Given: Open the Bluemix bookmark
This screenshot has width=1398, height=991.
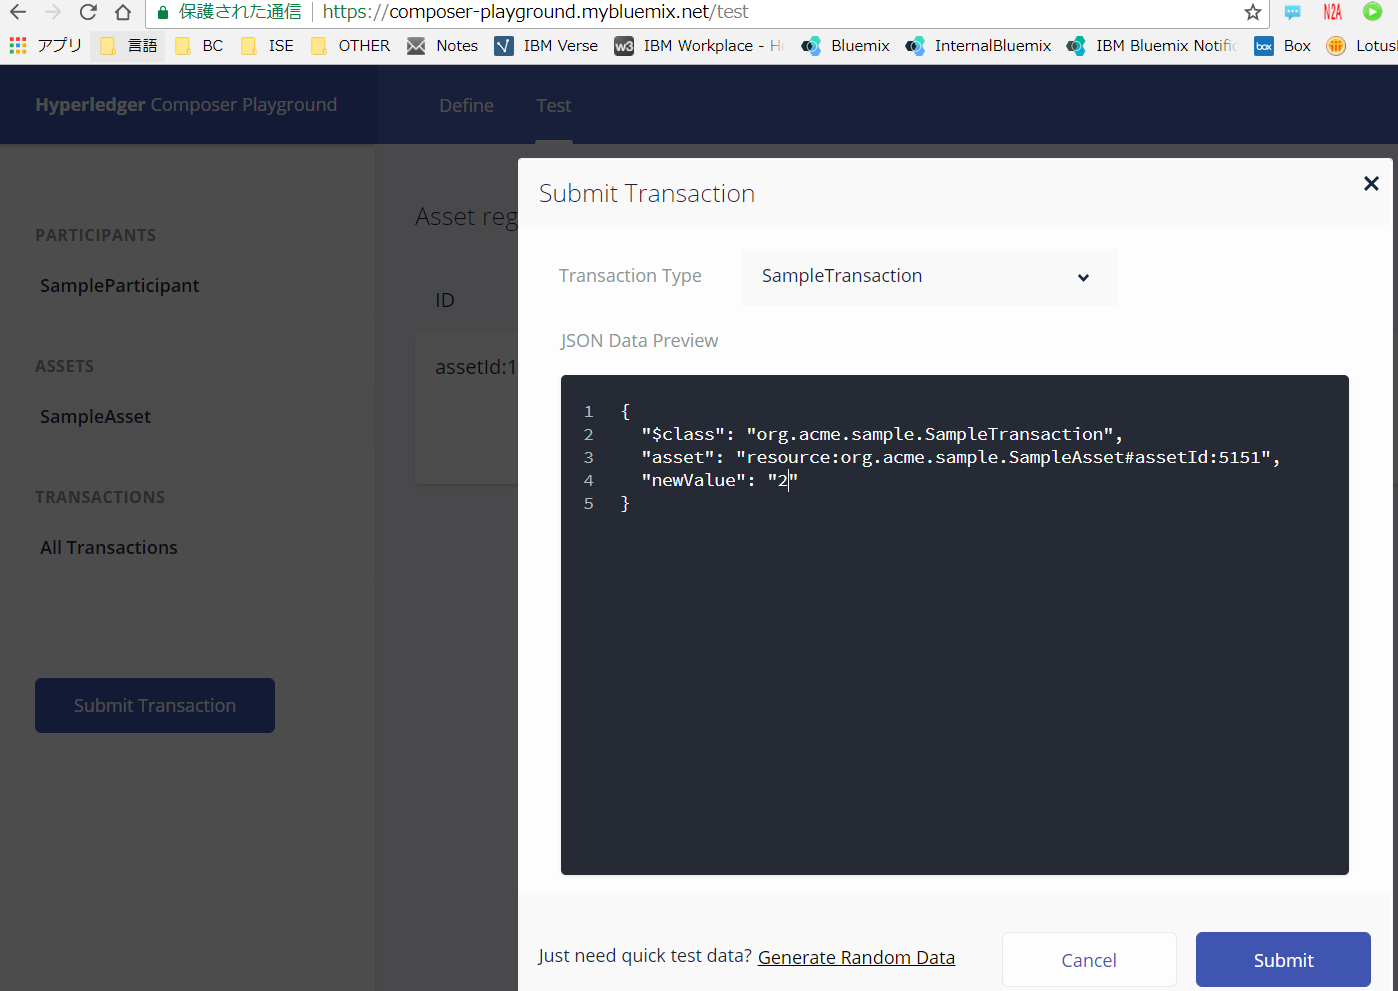Looking at the screenshot, I should 845,45.
